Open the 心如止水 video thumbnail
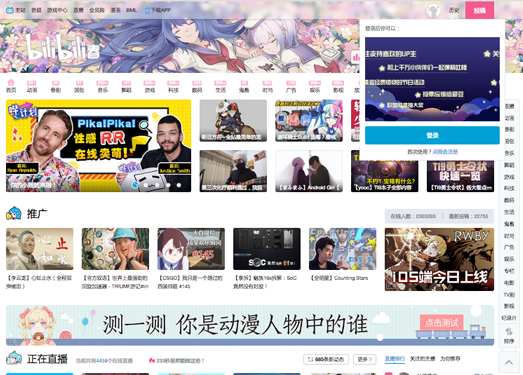The width and height of the screenshot is (523, 375). 40,249
